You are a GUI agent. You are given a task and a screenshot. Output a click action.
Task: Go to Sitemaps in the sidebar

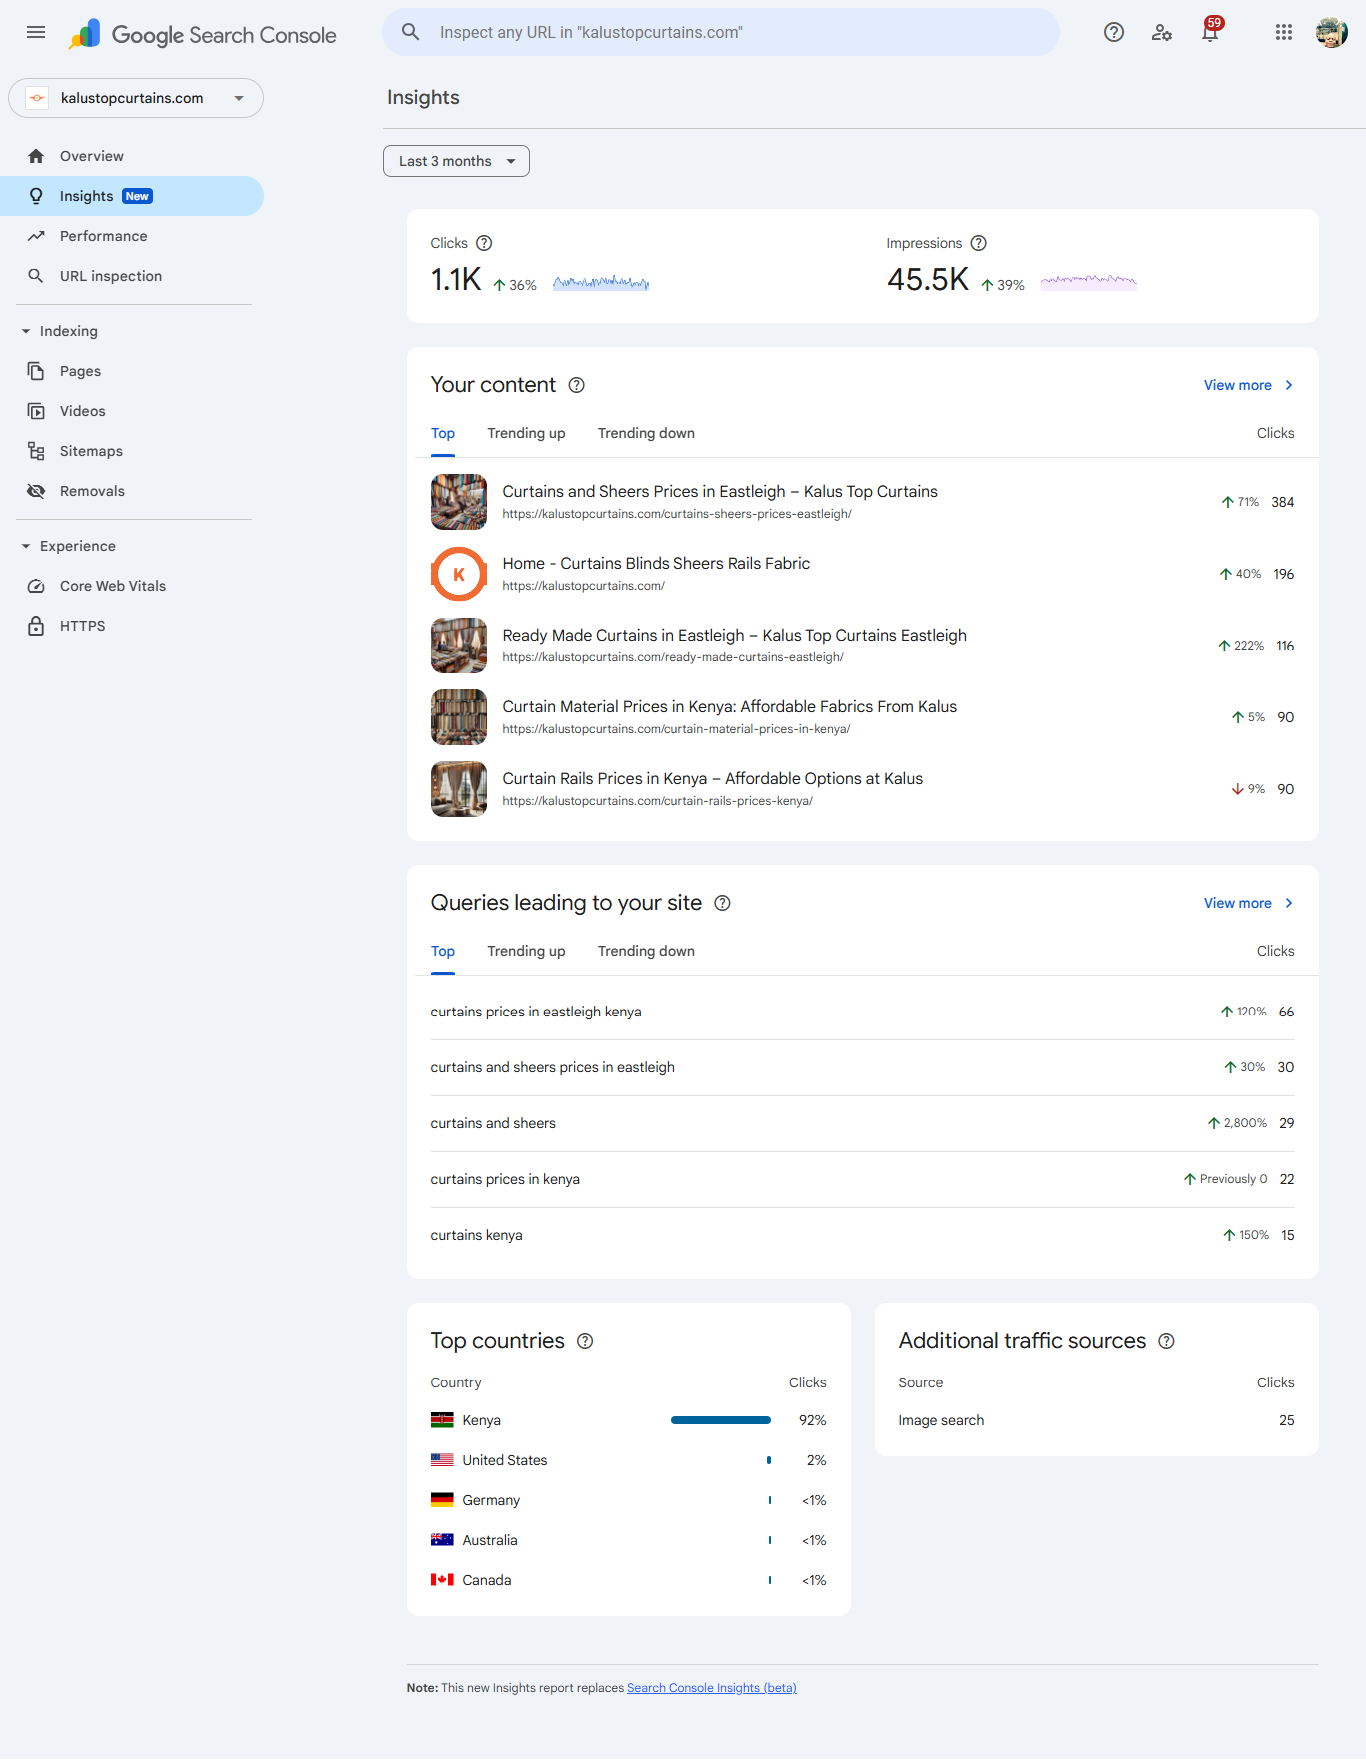coord(132,451)
